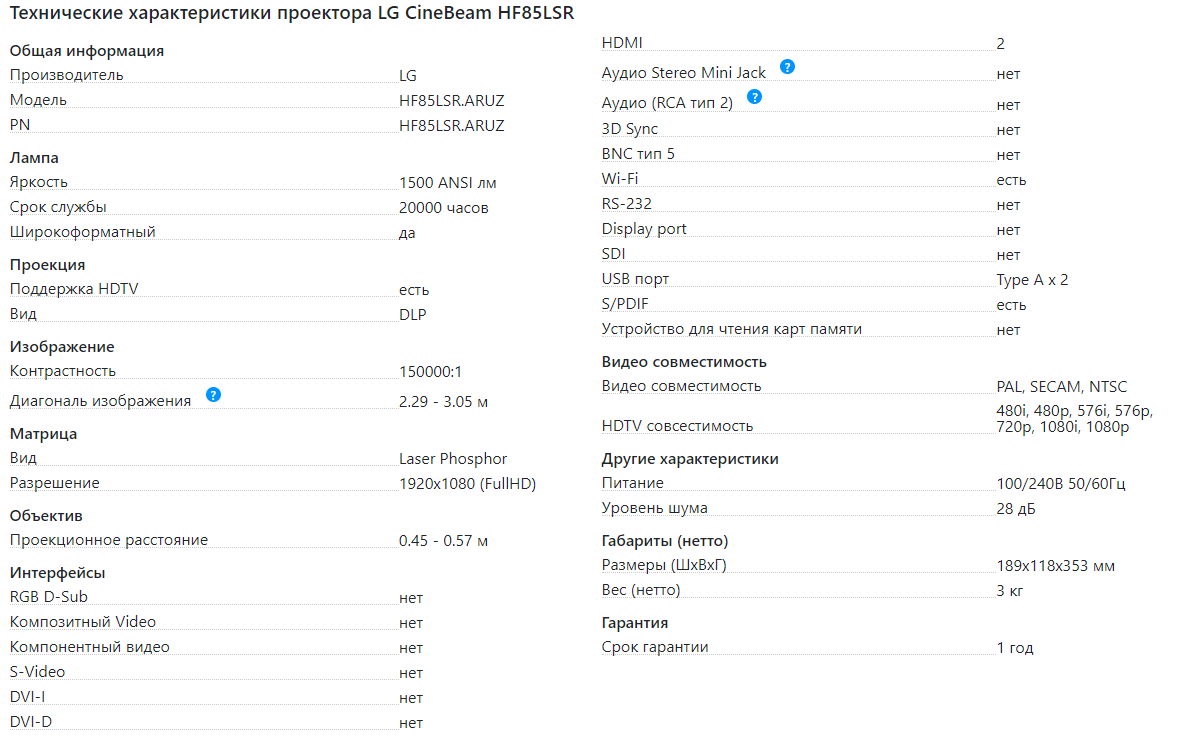Click the Размеры (ШхВхГ) value 189x118x353 мм
This screenshot has height=746, width=1202.
[1056, 567]
